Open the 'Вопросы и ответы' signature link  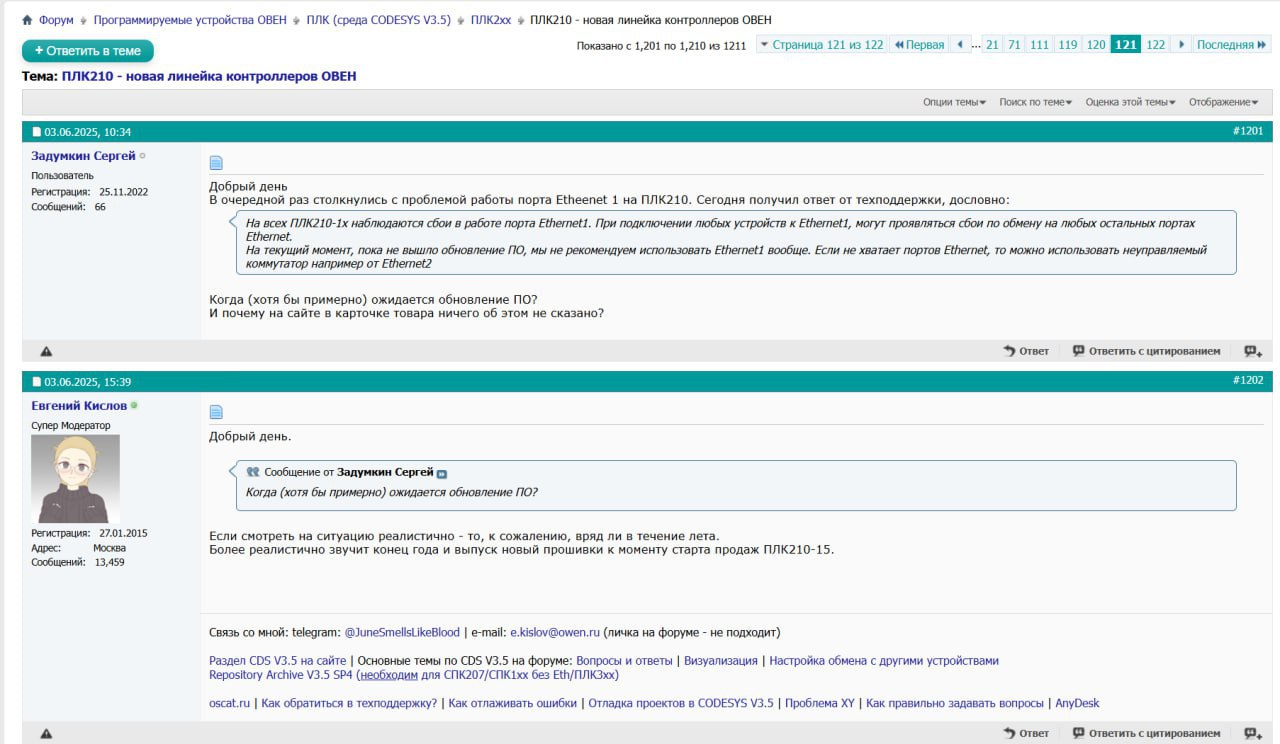pos(624,661)
